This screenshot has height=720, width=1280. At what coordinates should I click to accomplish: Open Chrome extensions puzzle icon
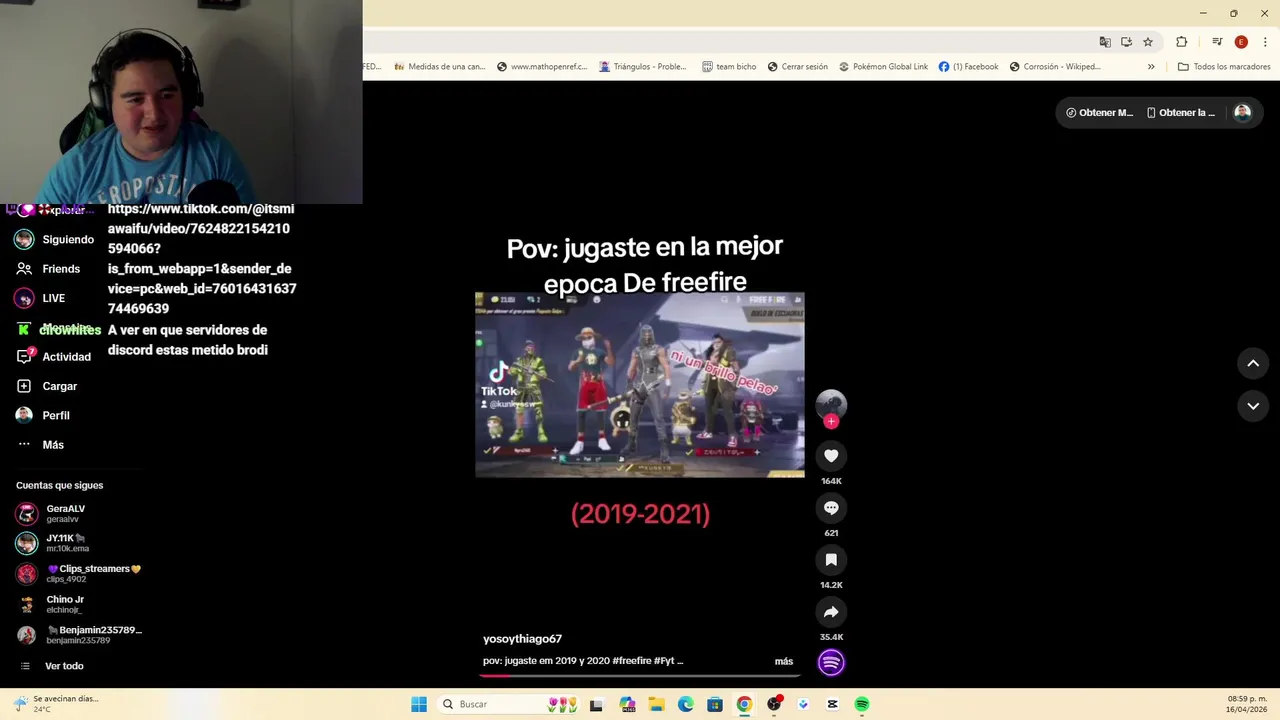pos(1182,42)
